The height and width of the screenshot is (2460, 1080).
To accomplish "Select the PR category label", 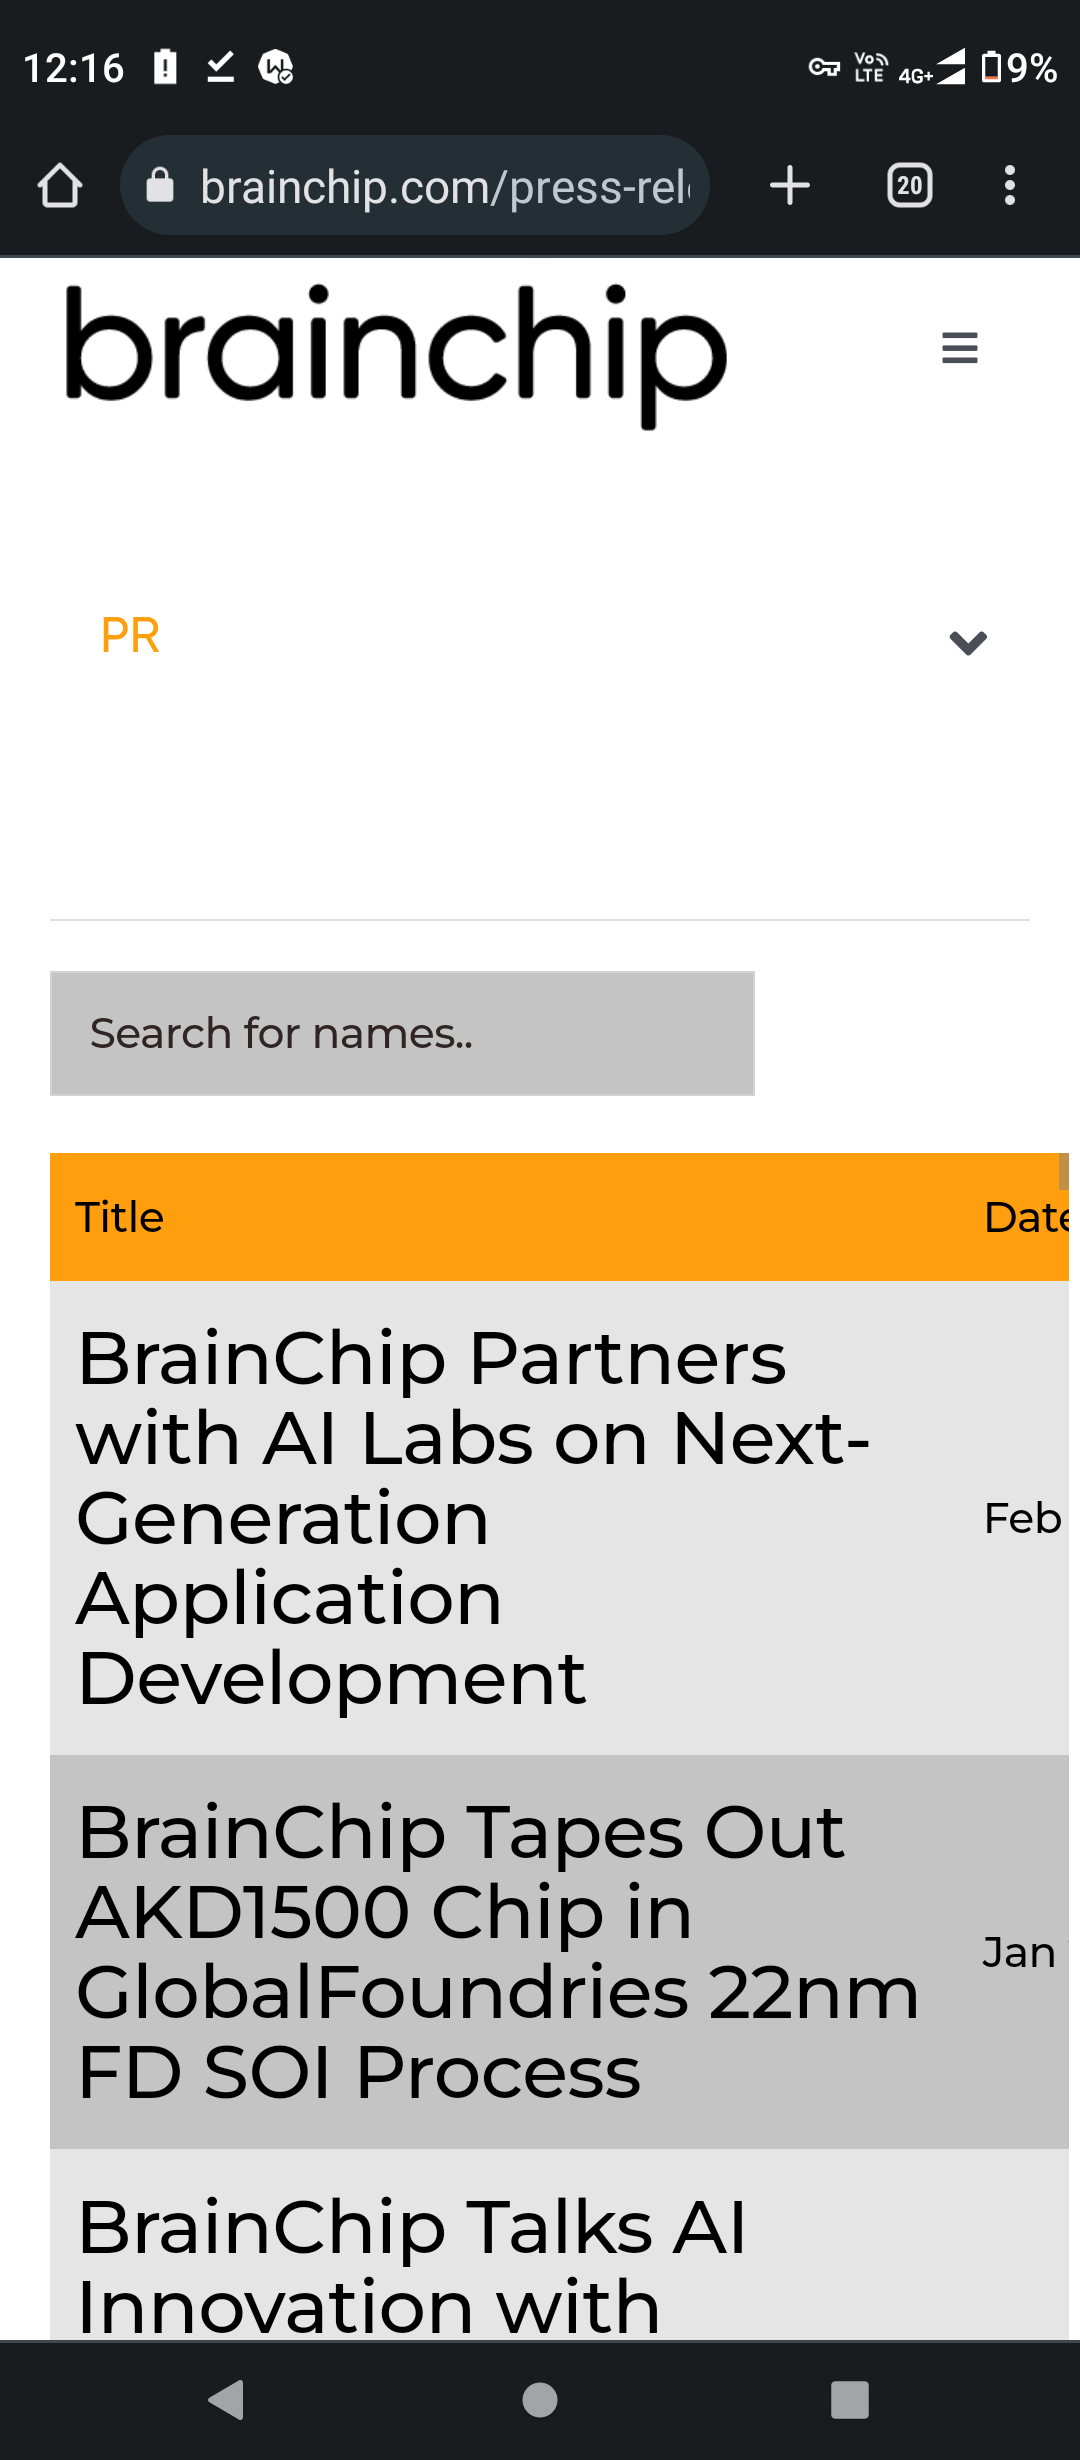I will (x=130, y=636).
